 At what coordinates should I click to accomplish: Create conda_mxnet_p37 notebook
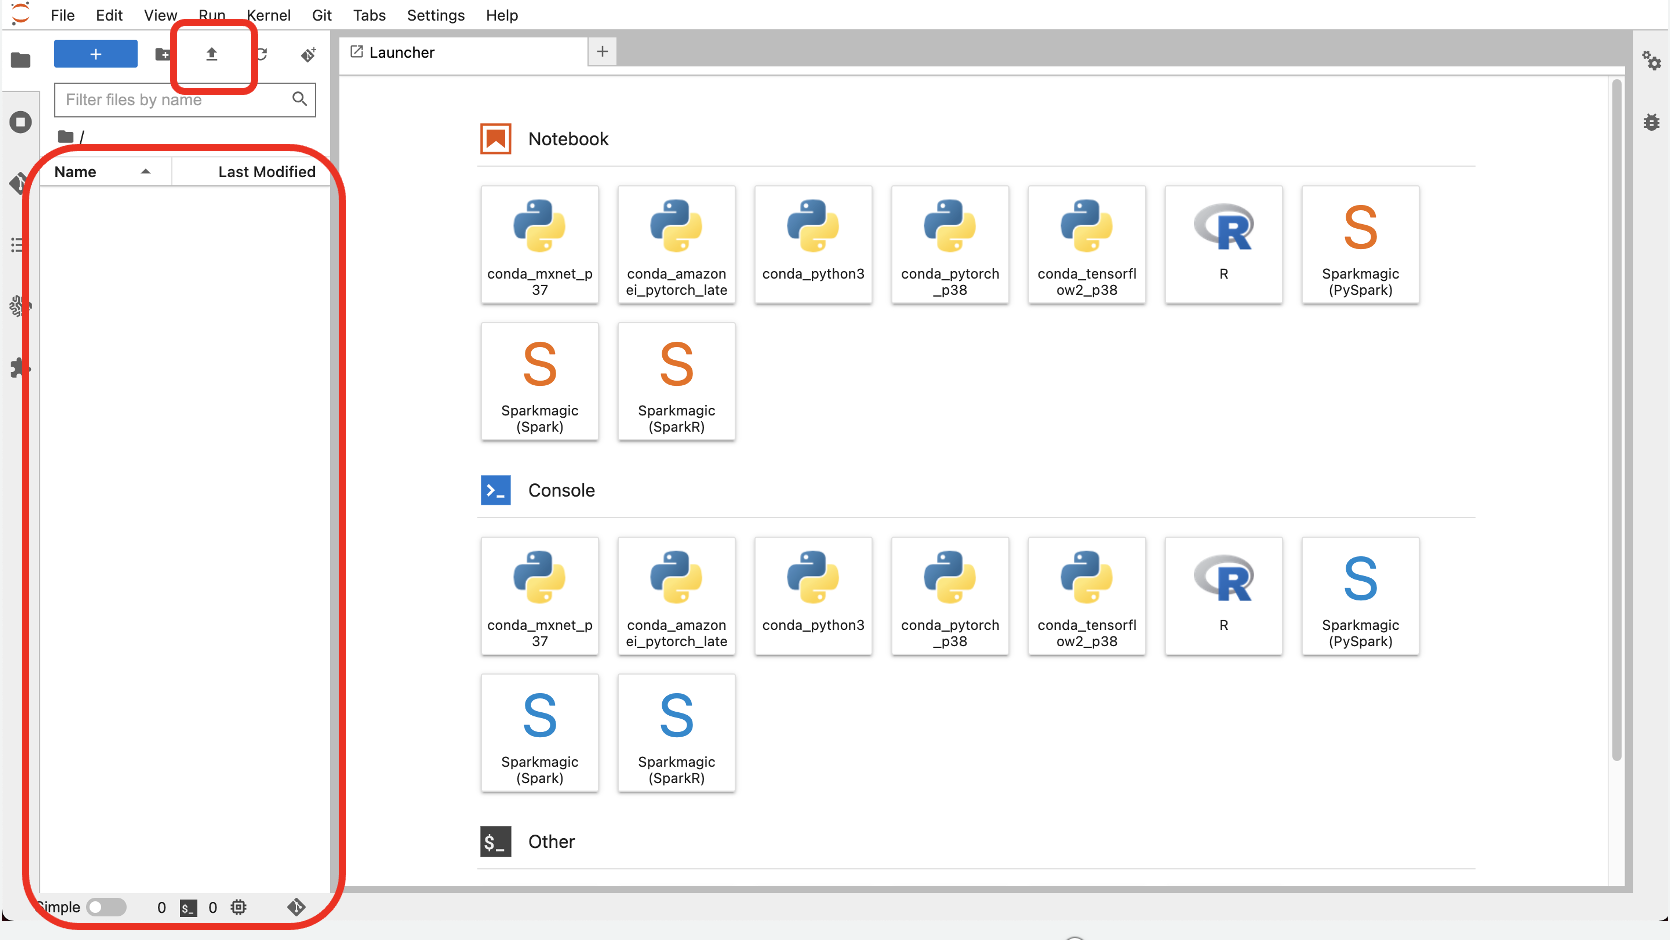tap(540, 245)
